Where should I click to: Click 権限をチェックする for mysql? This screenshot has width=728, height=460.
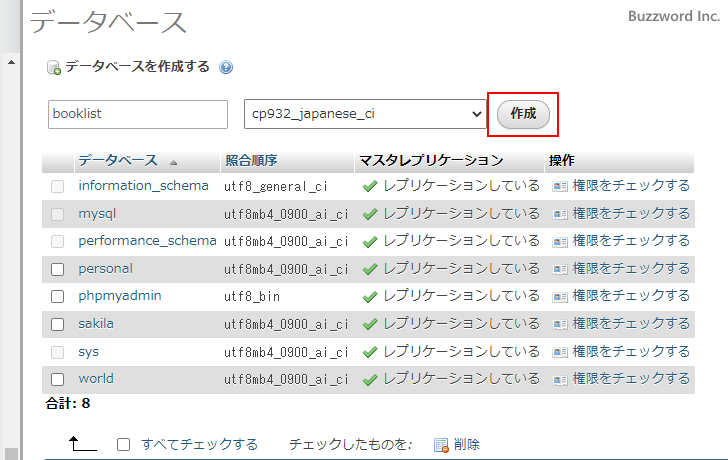coord(631,214)
